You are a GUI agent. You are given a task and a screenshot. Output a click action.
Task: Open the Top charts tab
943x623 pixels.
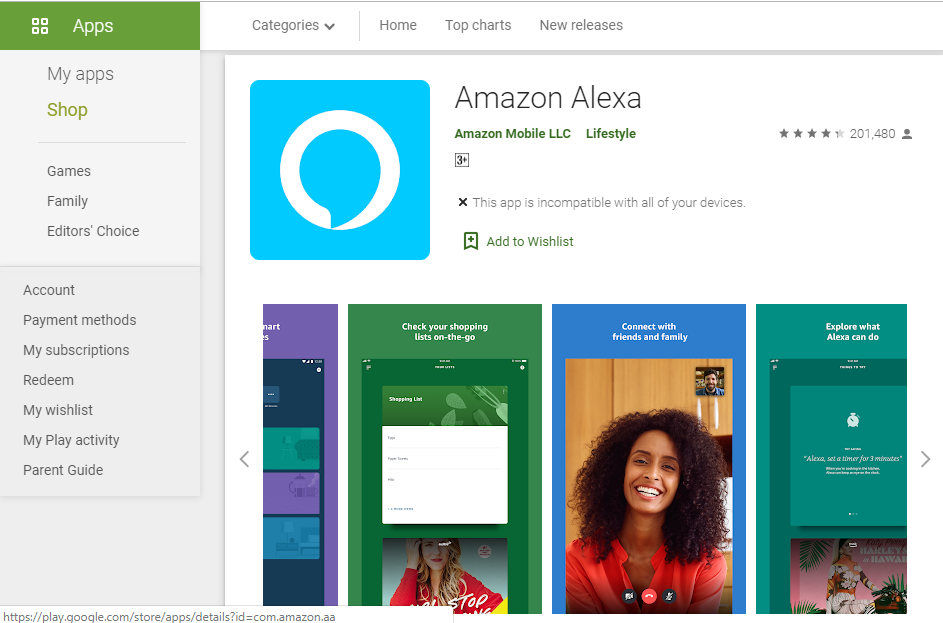click(x=478, y=25)
